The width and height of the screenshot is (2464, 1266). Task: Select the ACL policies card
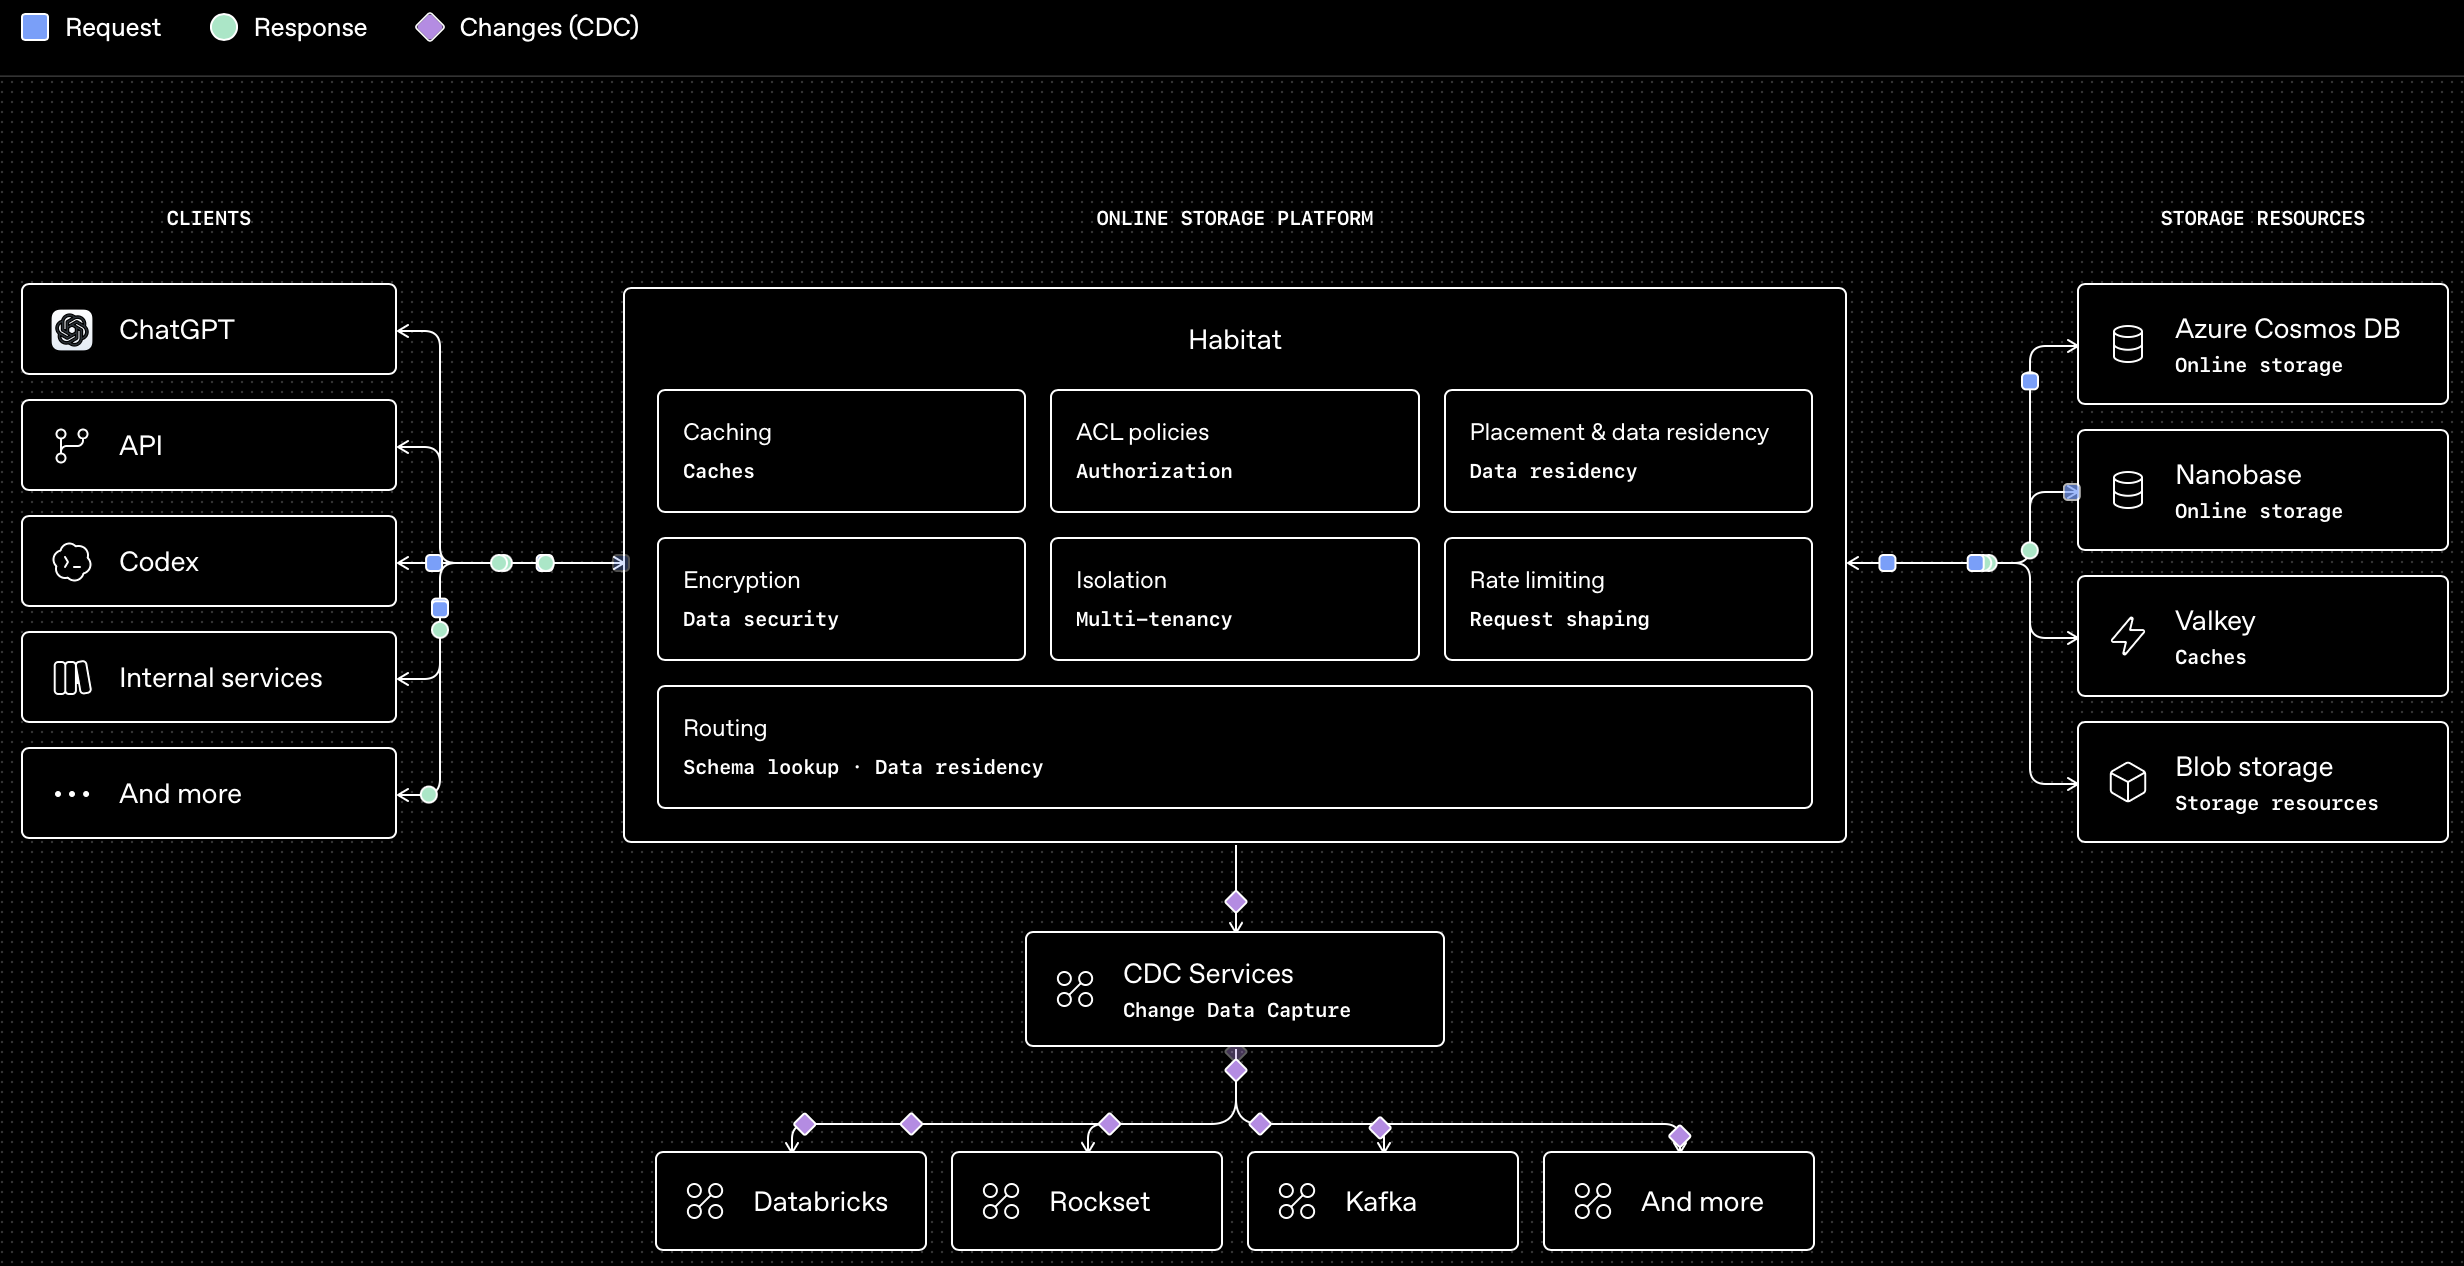pyautogui.click(x=1235, y=451)
